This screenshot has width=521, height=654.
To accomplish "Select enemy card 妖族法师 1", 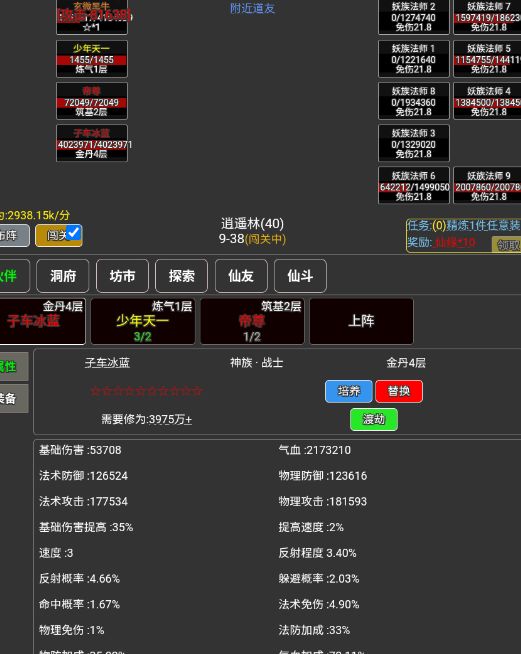I will coord(414,59).
